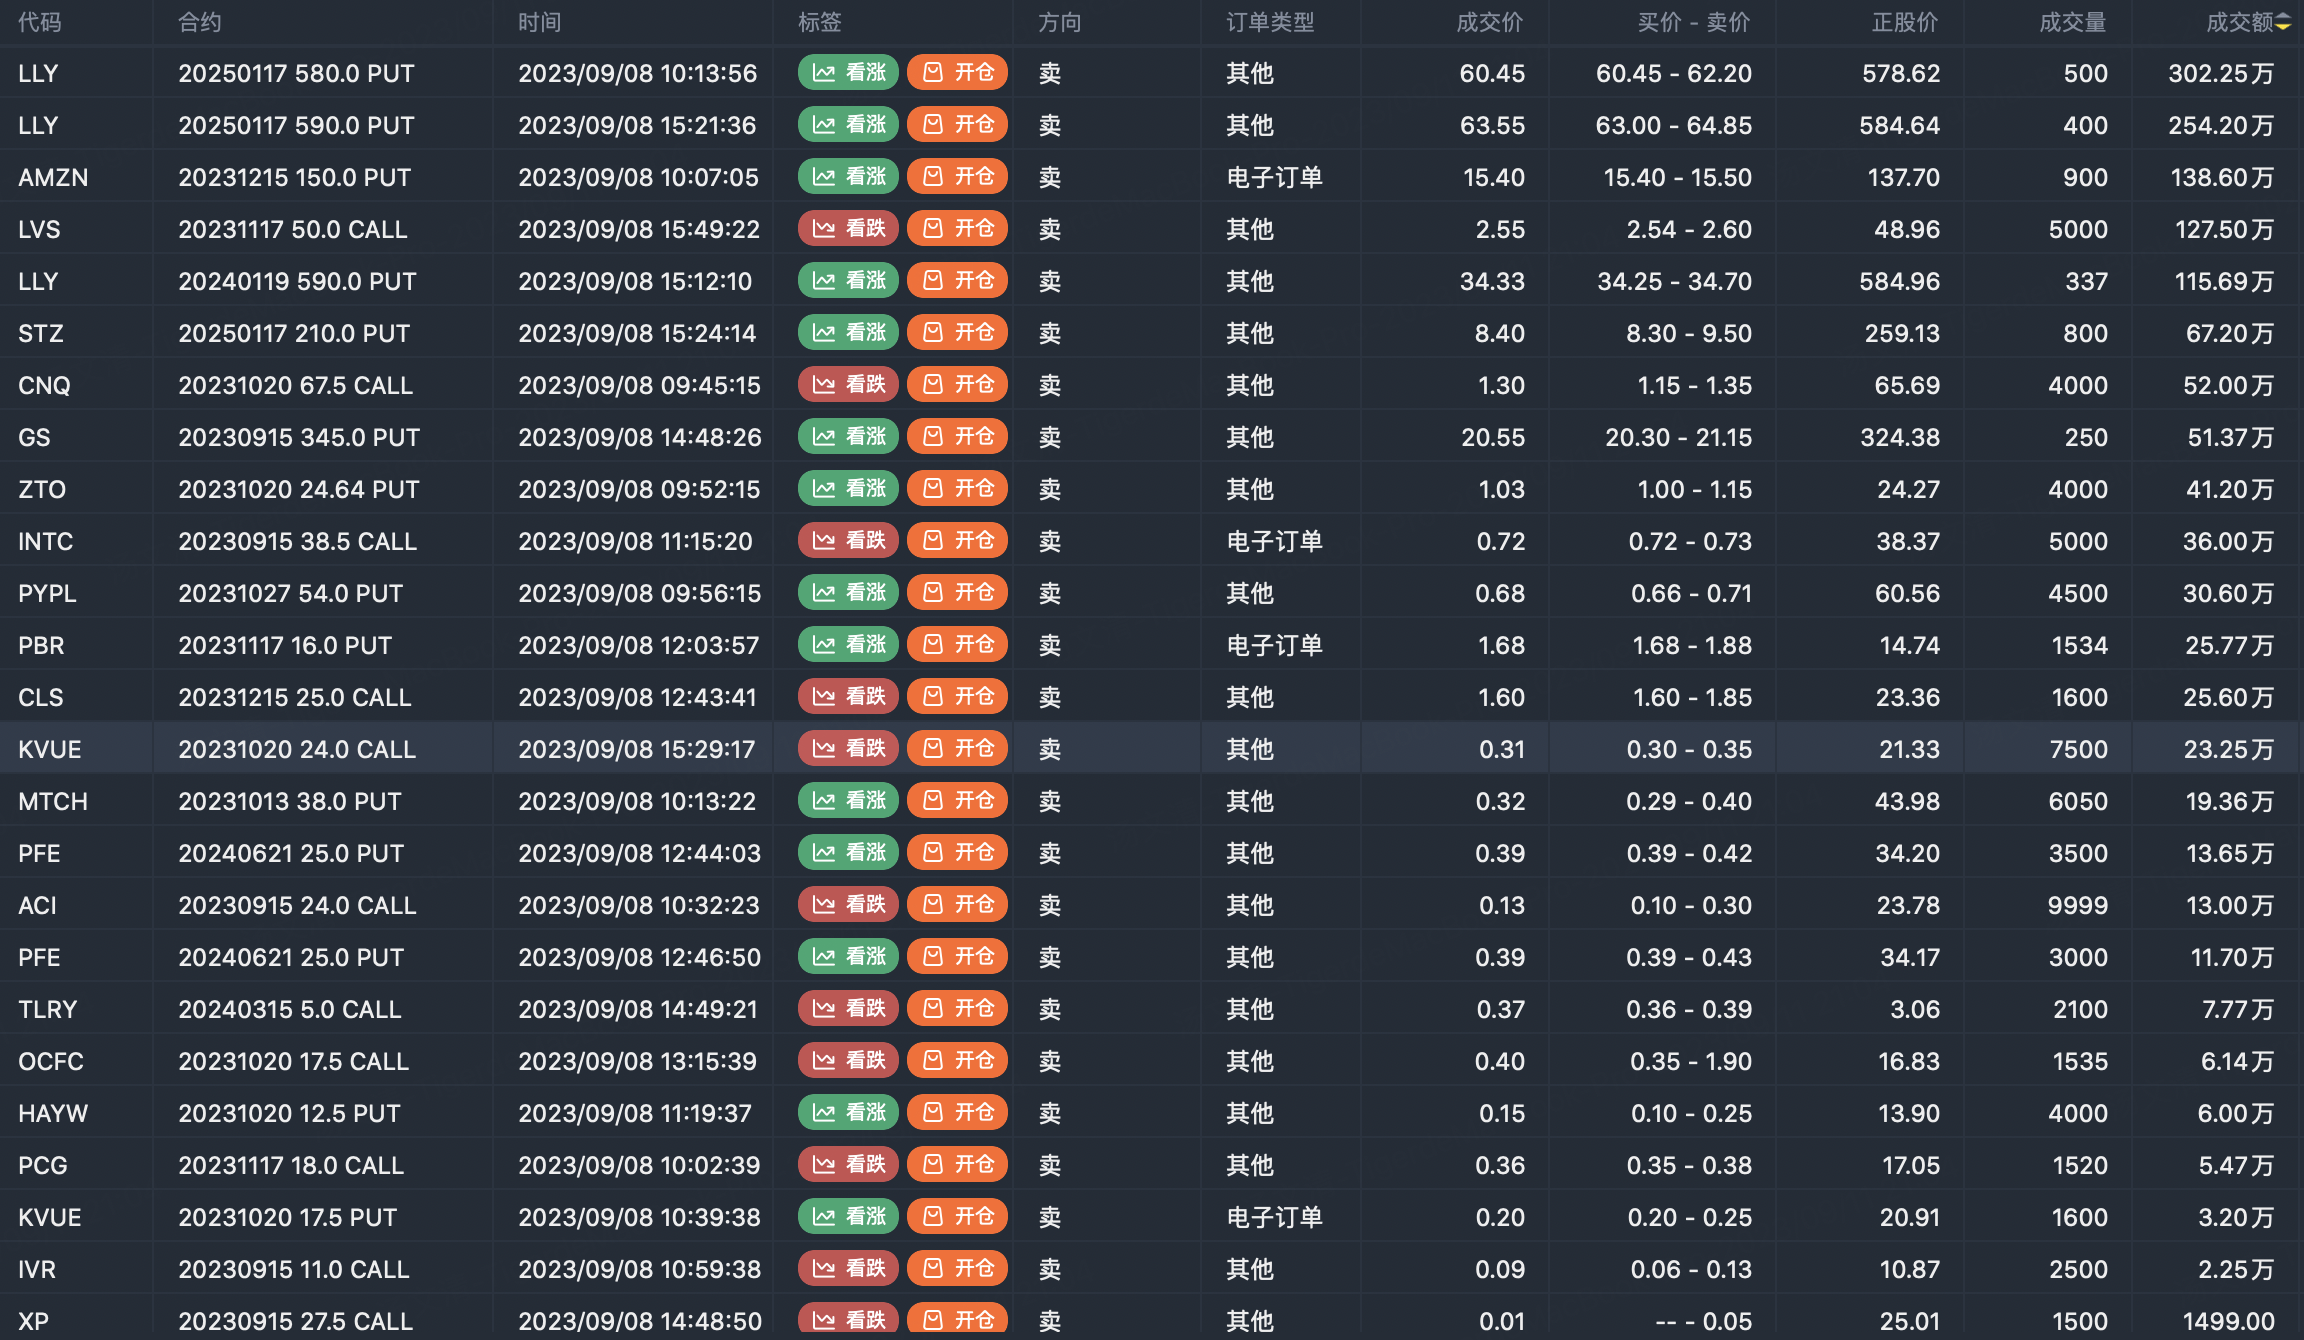This screenshot has width=2304, height=1340.
Task: Sort by 成交量 column header
Action: tap(2072, 23)
